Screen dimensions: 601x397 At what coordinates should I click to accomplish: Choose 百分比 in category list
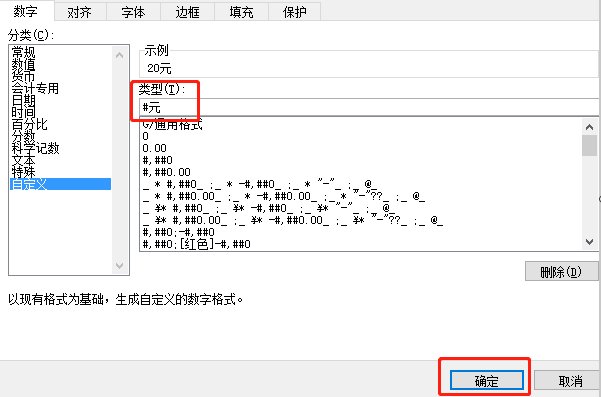[x=30, y=124]
